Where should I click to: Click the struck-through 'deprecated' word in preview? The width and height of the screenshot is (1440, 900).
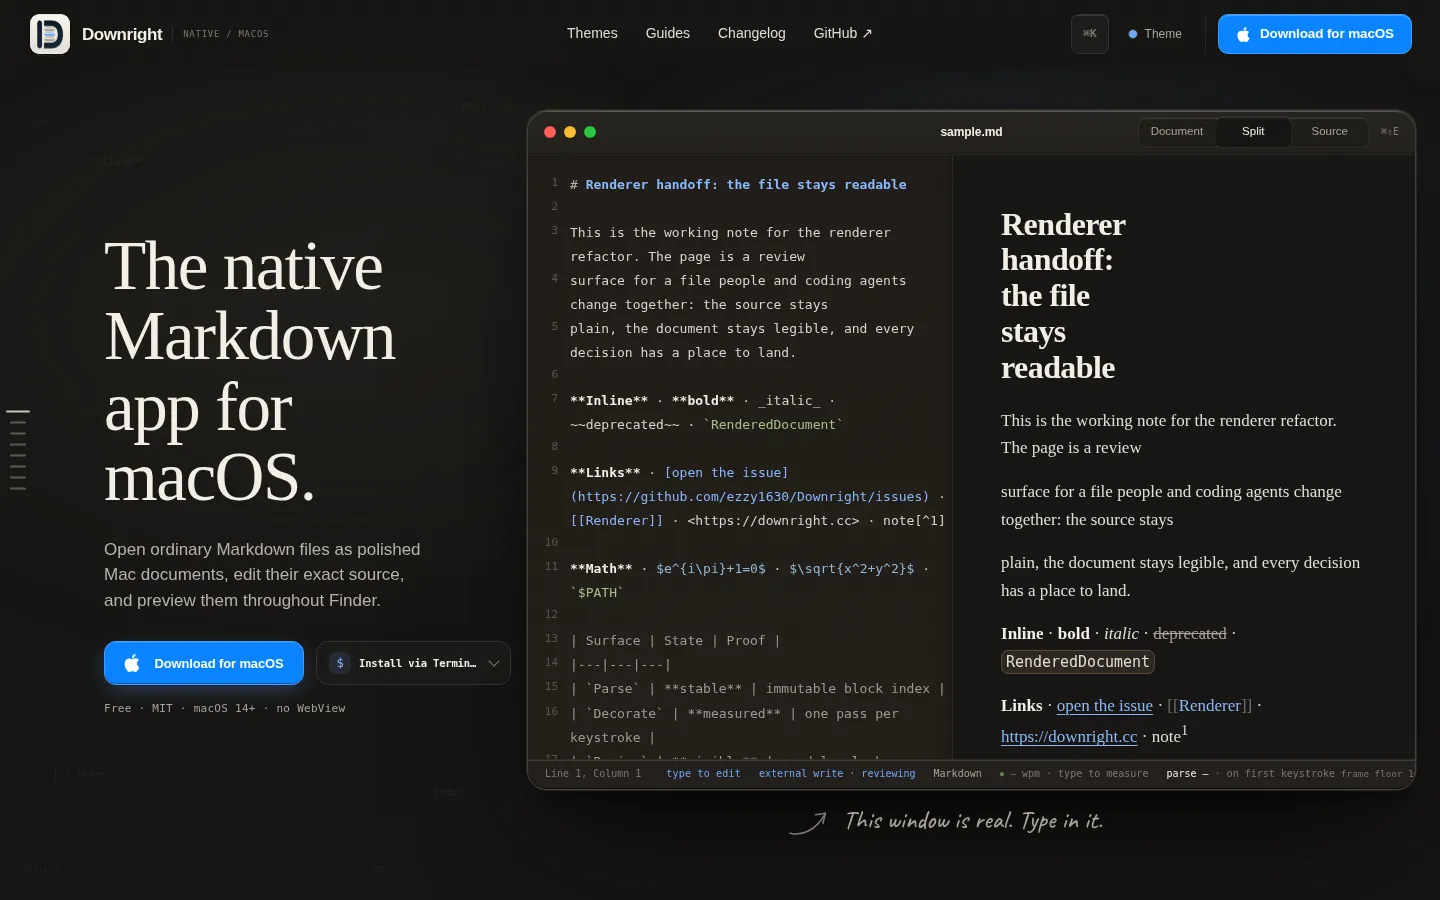click(1190, 634)
